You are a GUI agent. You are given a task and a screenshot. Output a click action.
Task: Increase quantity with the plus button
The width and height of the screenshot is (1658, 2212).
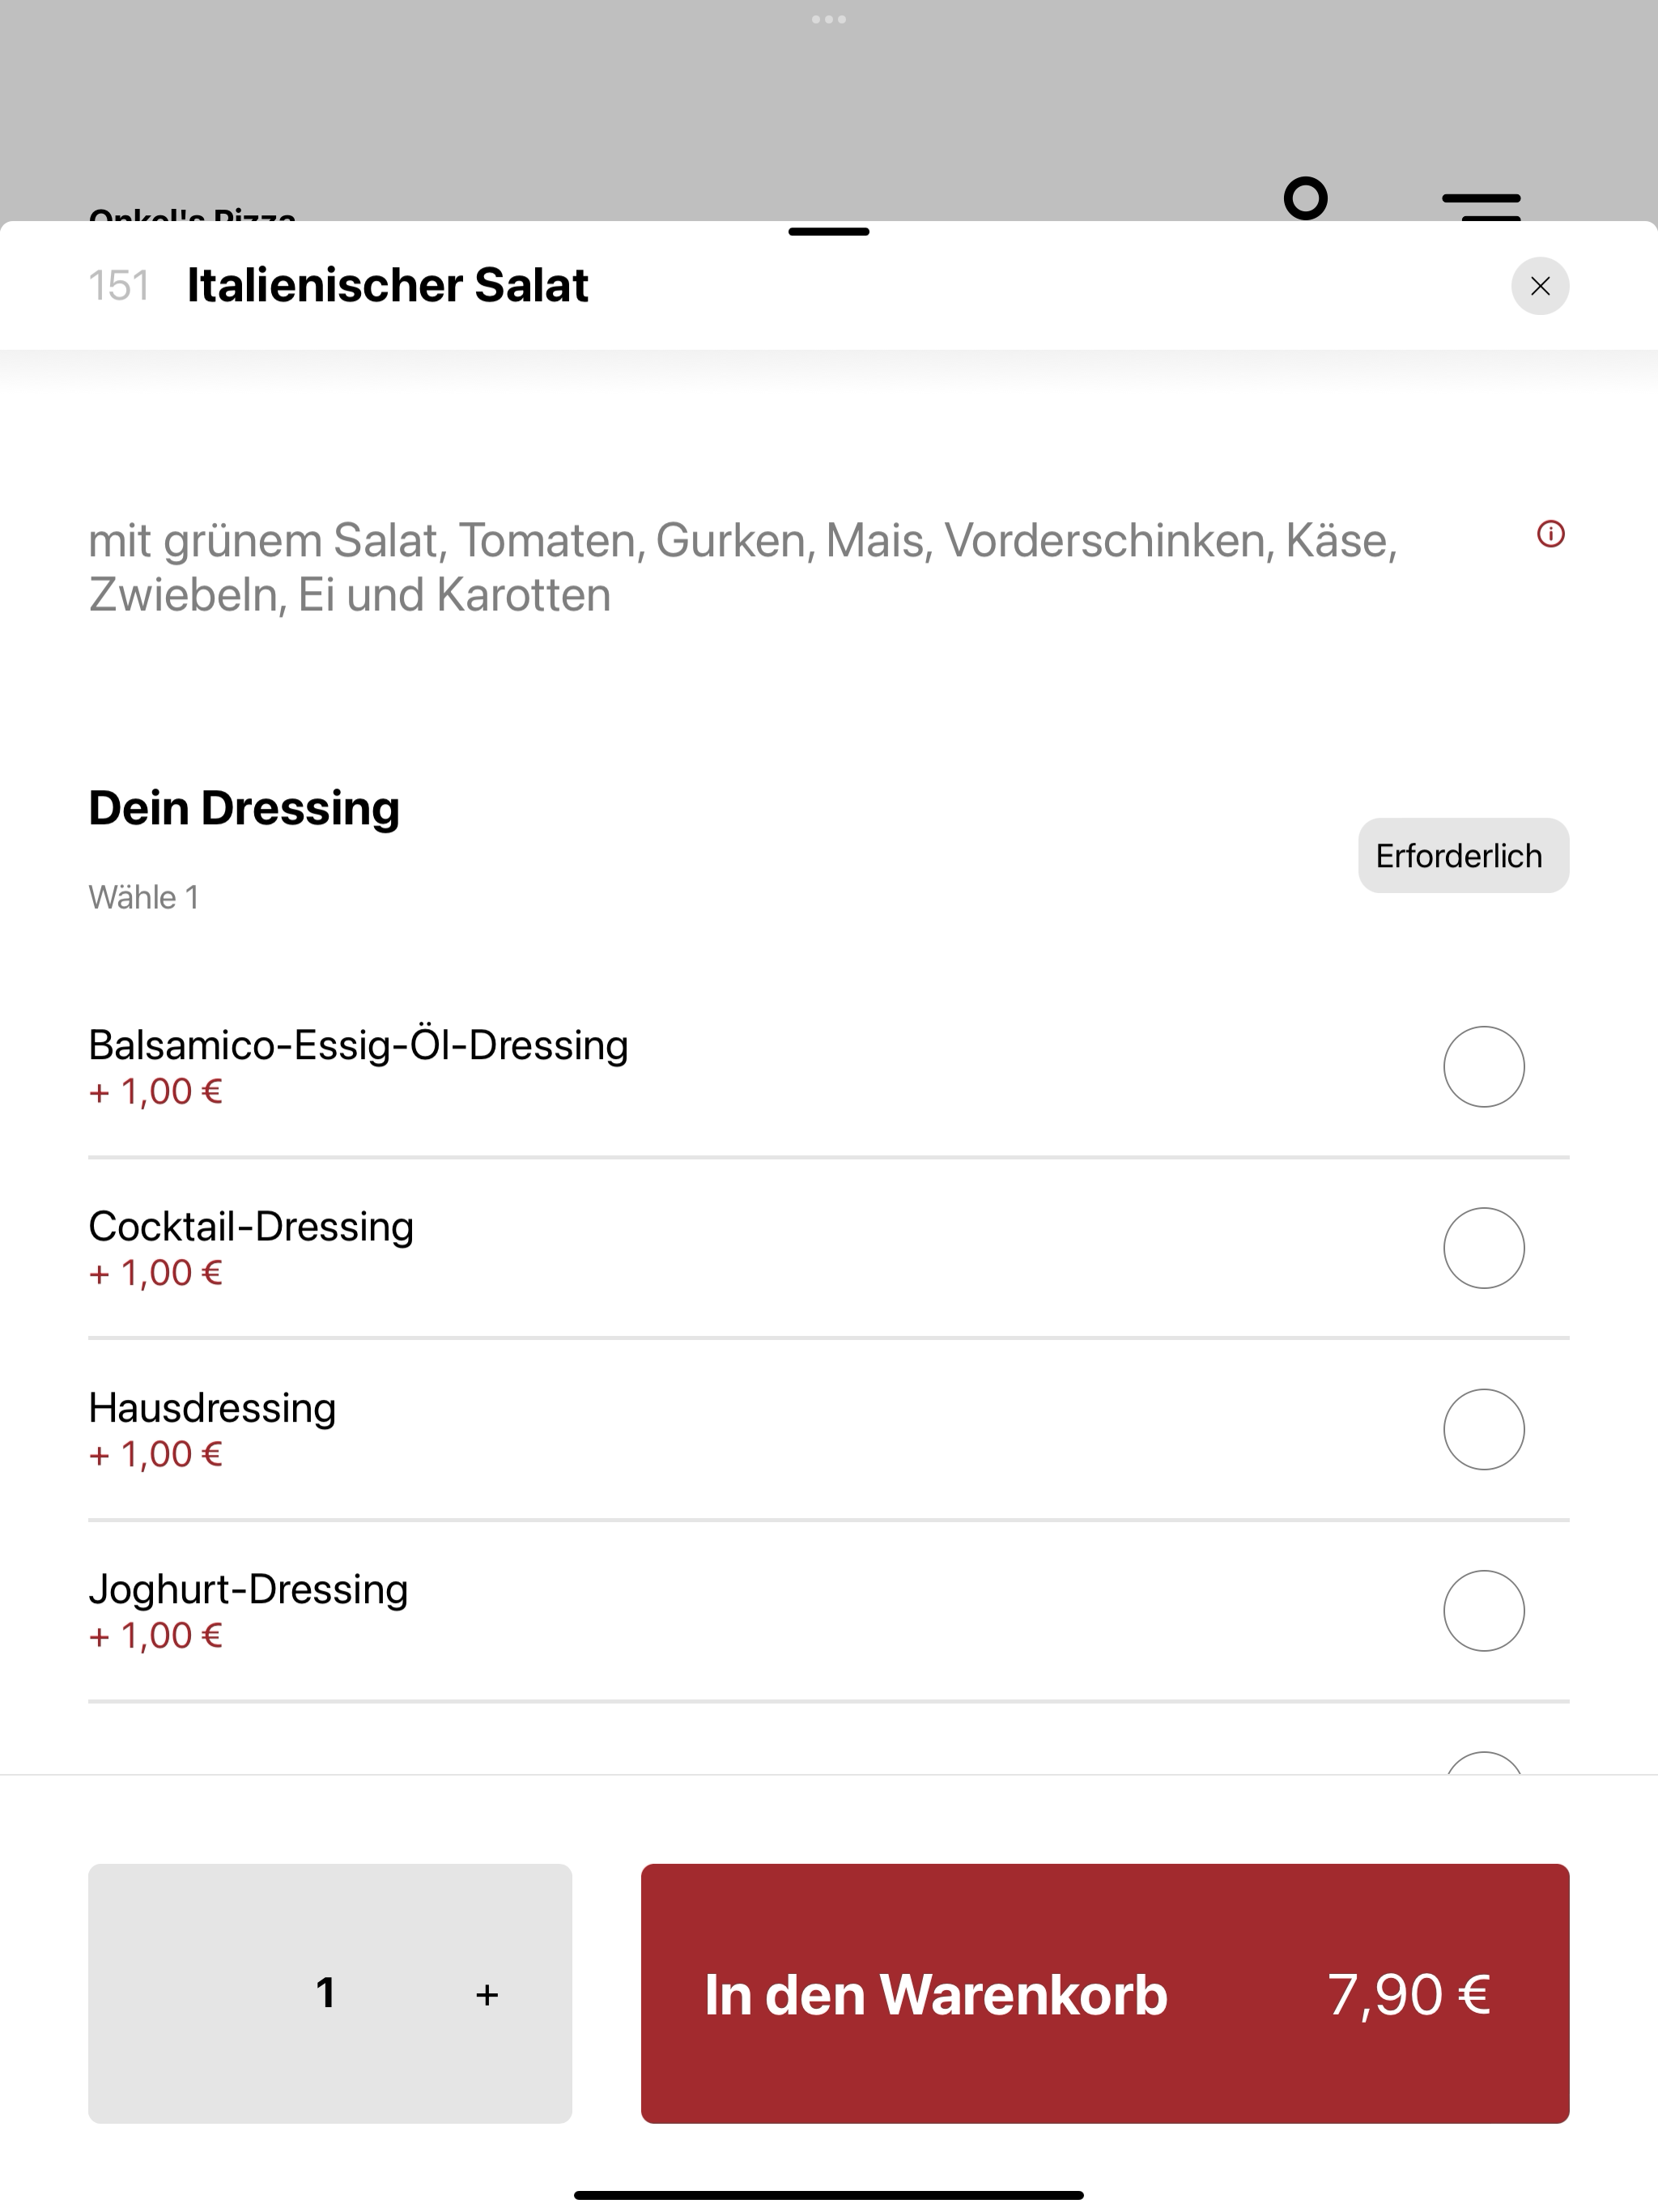(487, 1995)
